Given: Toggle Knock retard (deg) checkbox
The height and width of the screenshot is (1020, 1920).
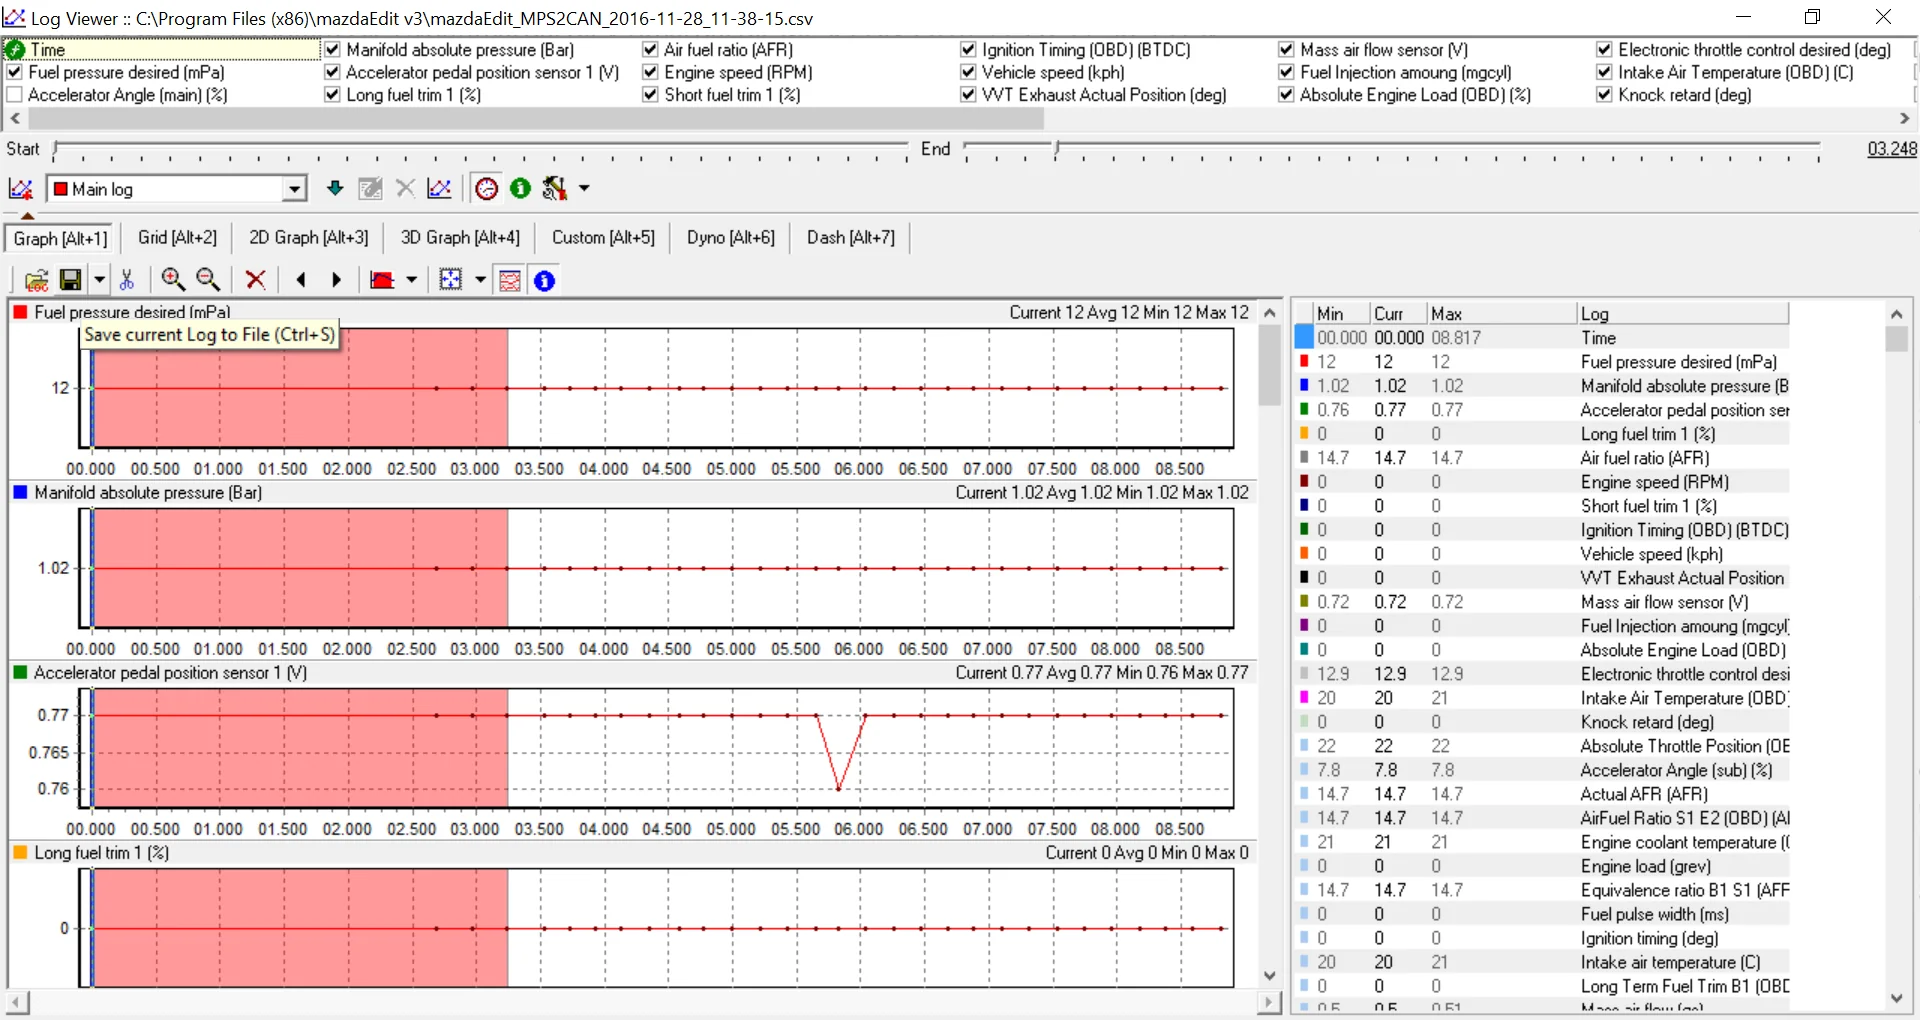Looking at the screenshot, I should click(x=1604, y=95).
